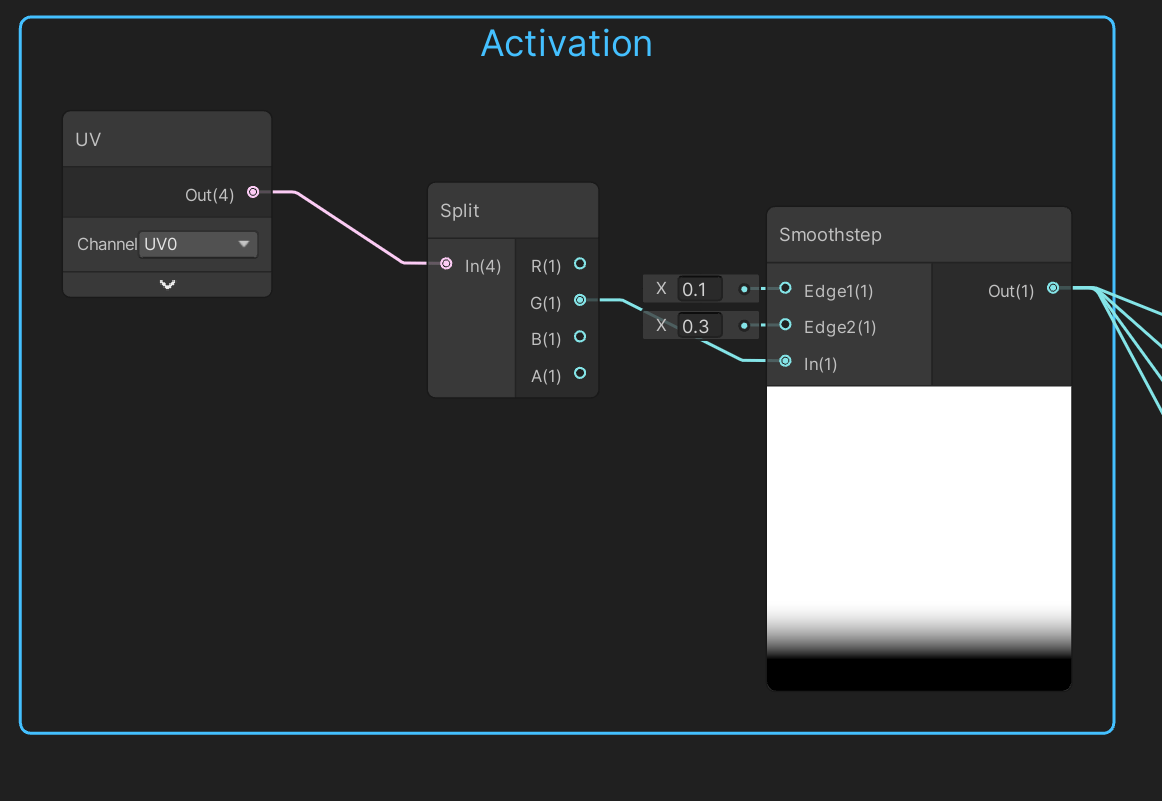Select the UV node title

tap(88, 139)
